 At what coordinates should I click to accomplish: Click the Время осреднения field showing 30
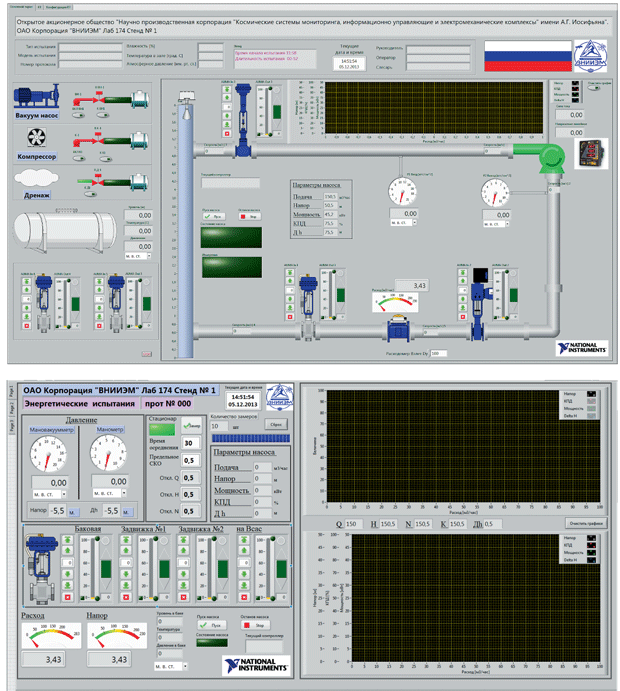point(191,443)
